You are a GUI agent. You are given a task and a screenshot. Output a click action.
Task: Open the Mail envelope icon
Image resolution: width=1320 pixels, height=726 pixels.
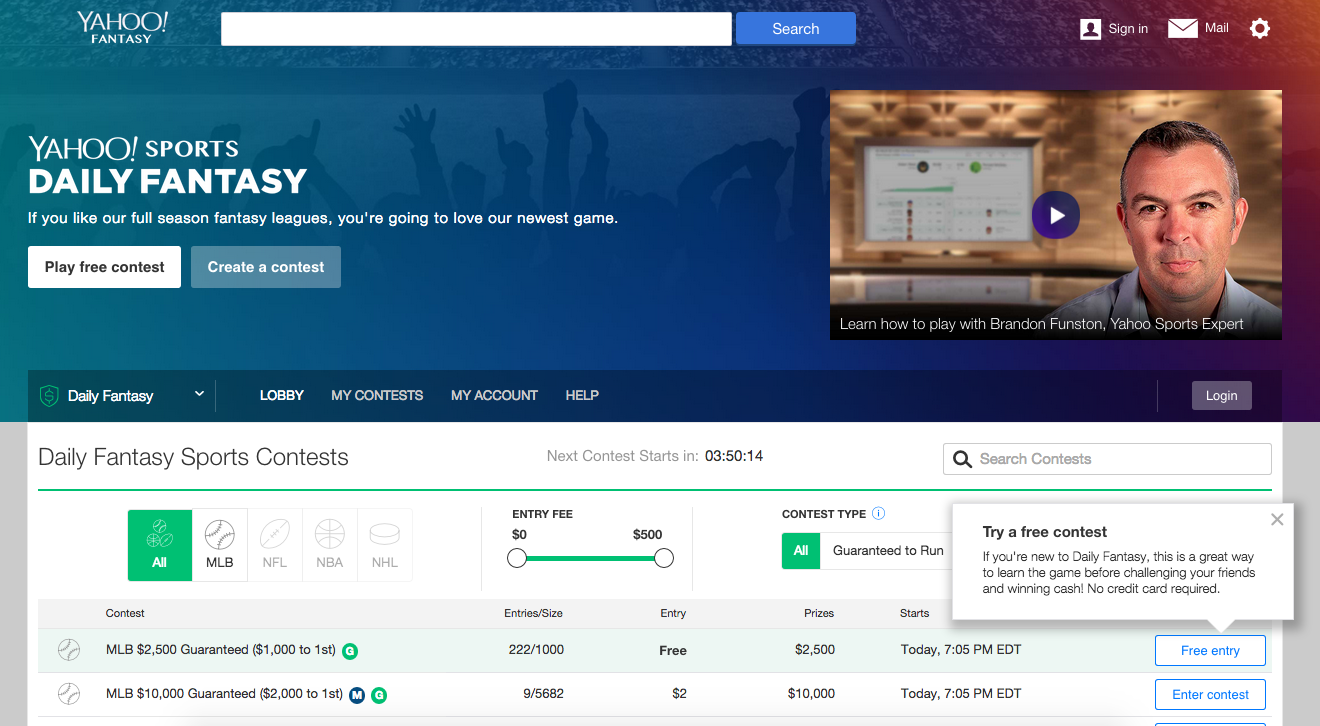coord(1183,28)
